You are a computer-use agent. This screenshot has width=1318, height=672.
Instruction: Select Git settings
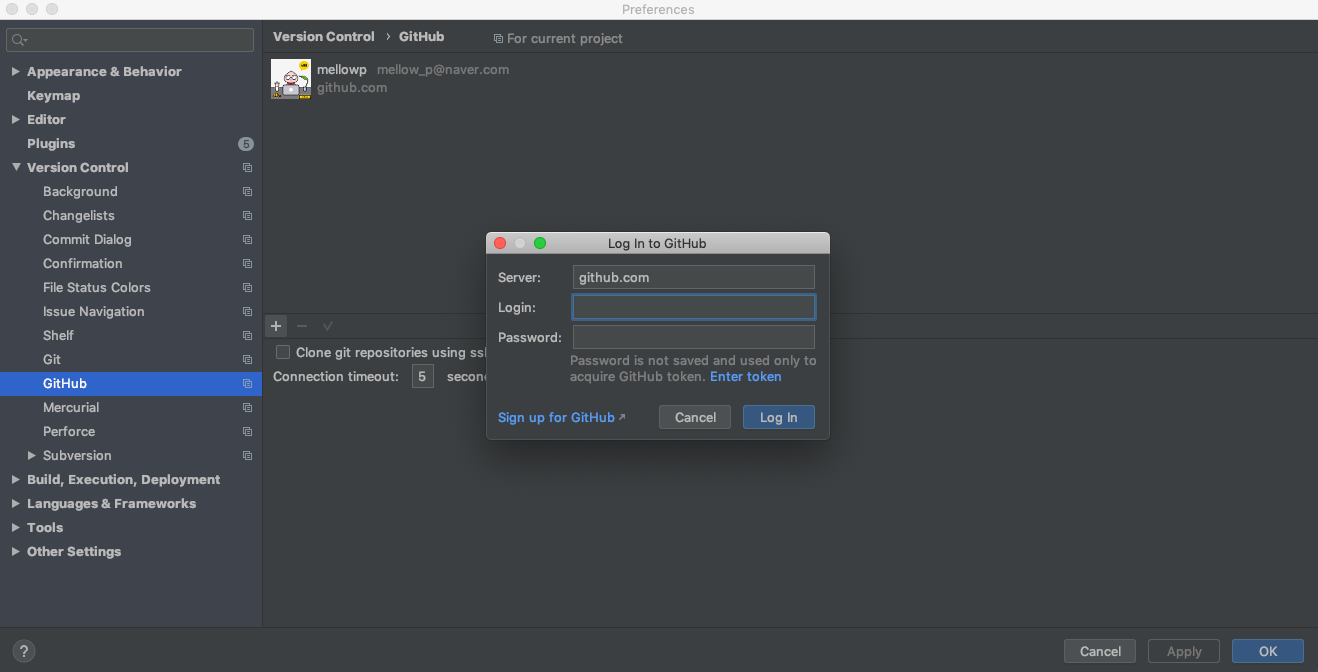[x=52, y=360]
